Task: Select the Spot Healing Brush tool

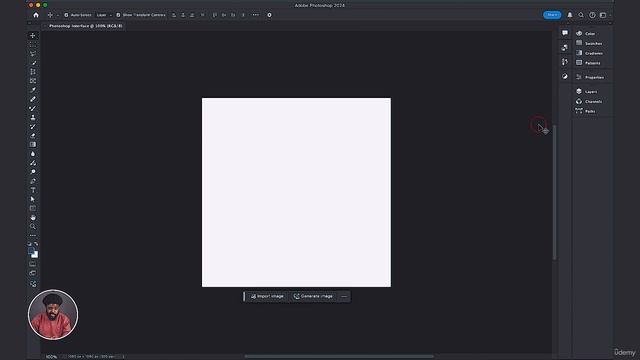Action: point(33,99)
